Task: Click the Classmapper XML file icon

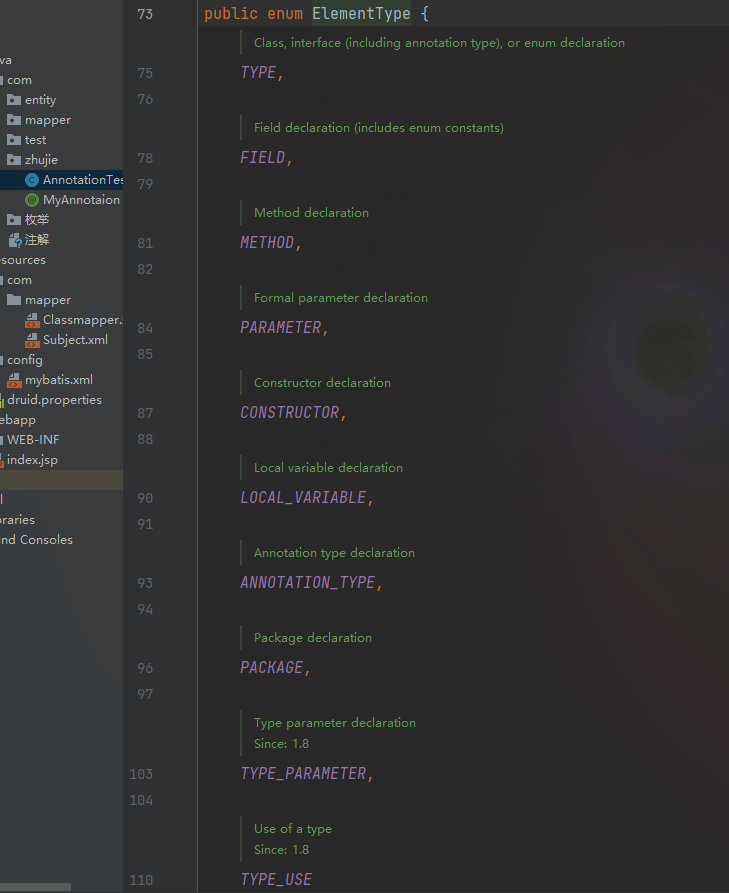Action: (32, 320)
